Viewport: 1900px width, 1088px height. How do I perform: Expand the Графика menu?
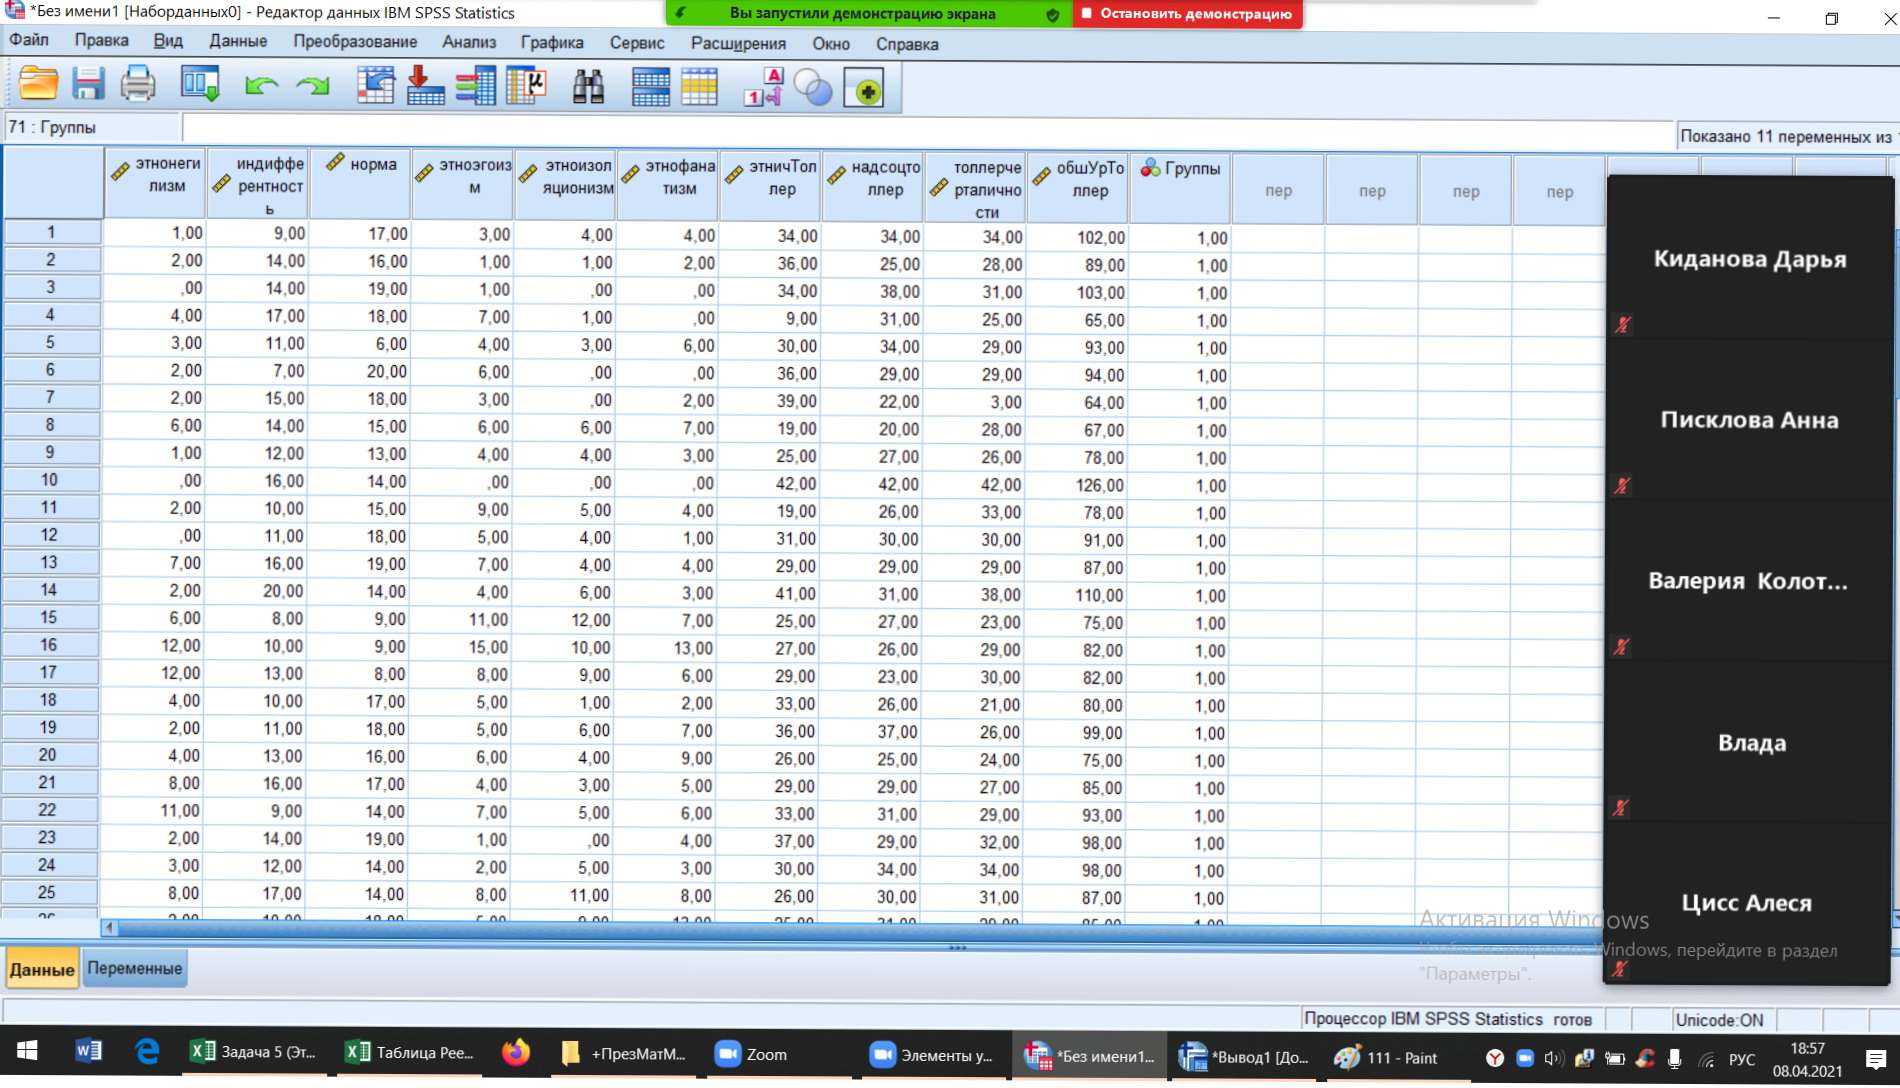pos(552,42)
